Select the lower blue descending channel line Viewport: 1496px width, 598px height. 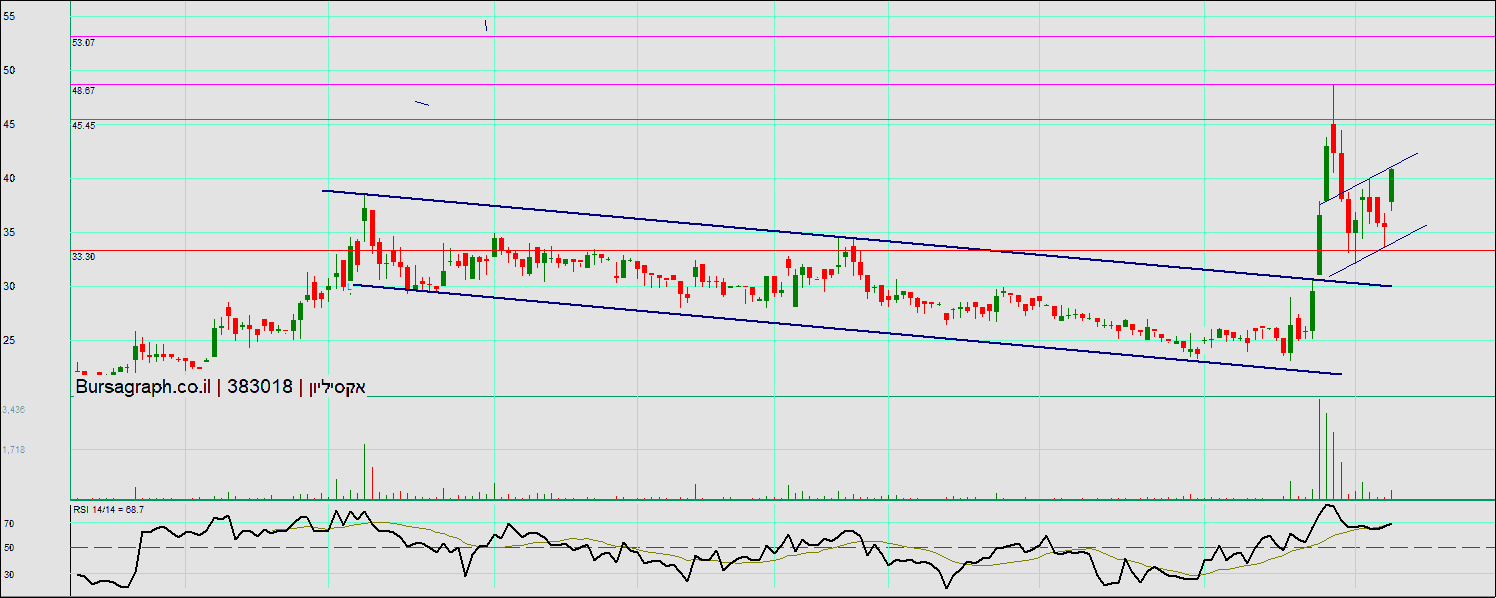pos(845,329)
